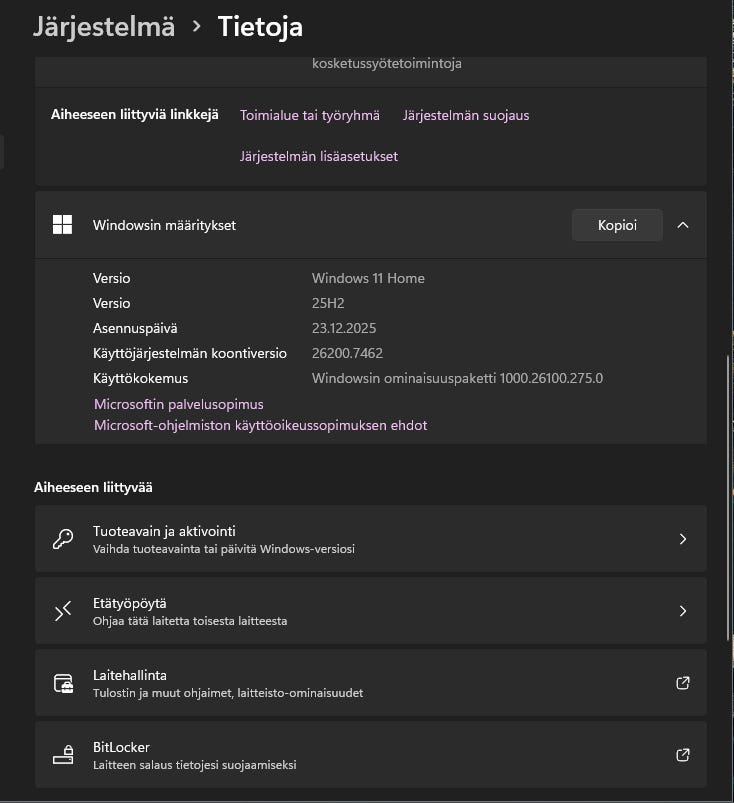The image size is (734, 803).
Task: Select the Windowsin määritykset header row
Action: pos(300,225)
